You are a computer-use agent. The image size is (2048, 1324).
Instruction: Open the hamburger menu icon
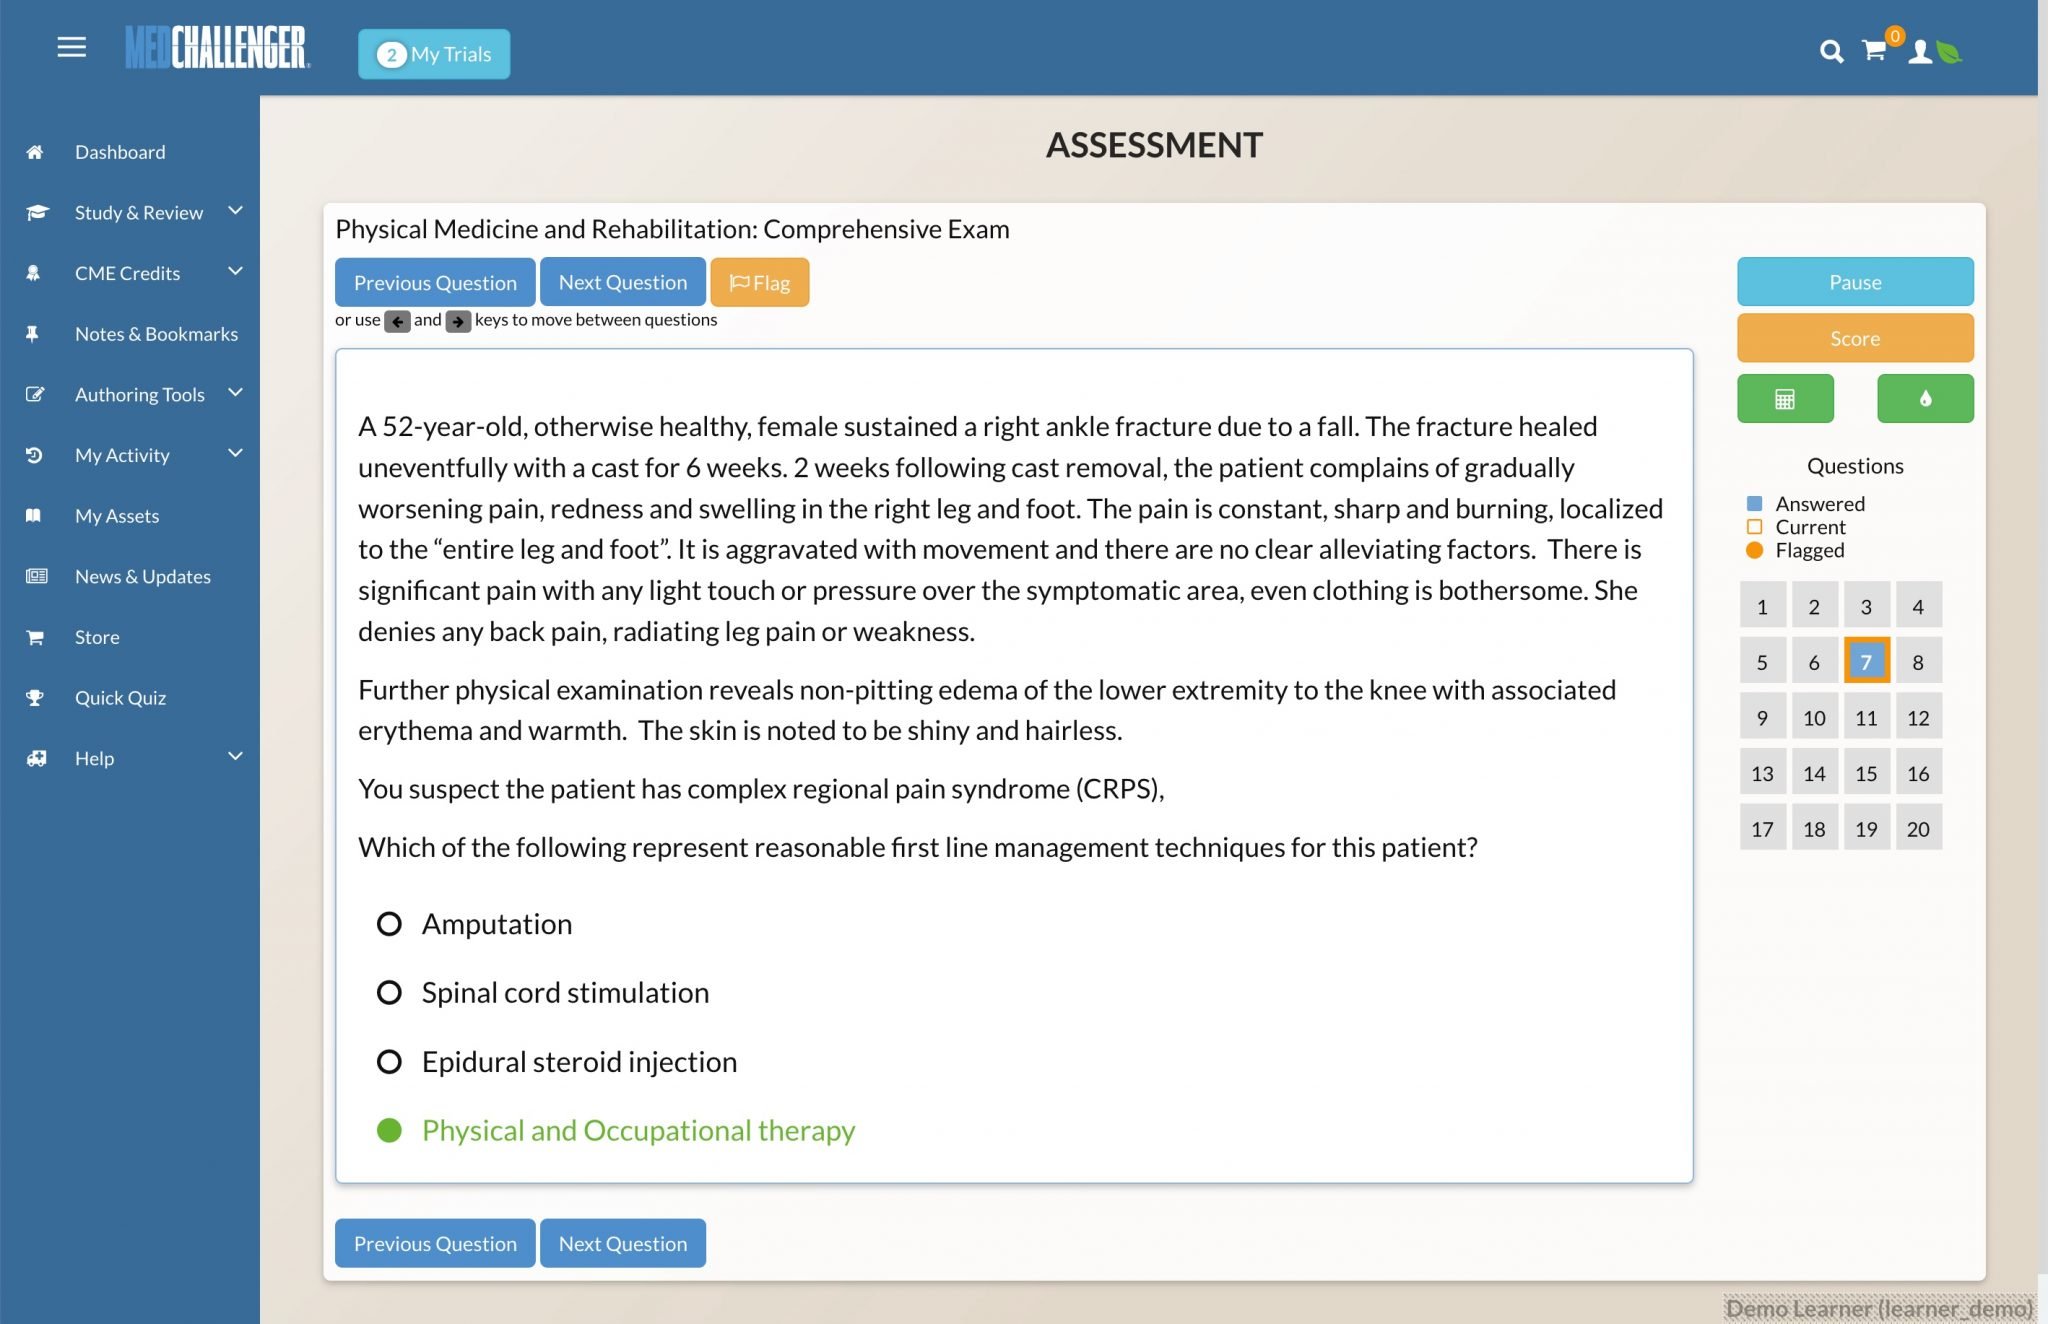[x=71, y=47]
